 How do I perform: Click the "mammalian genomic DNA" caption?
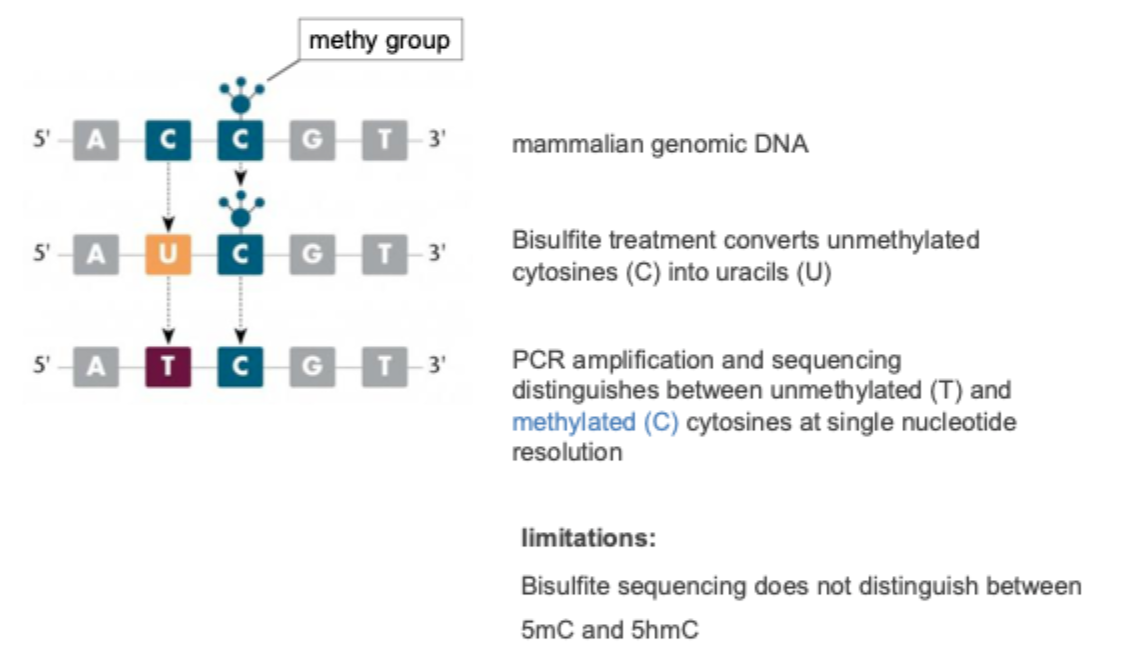click(660, 144)
